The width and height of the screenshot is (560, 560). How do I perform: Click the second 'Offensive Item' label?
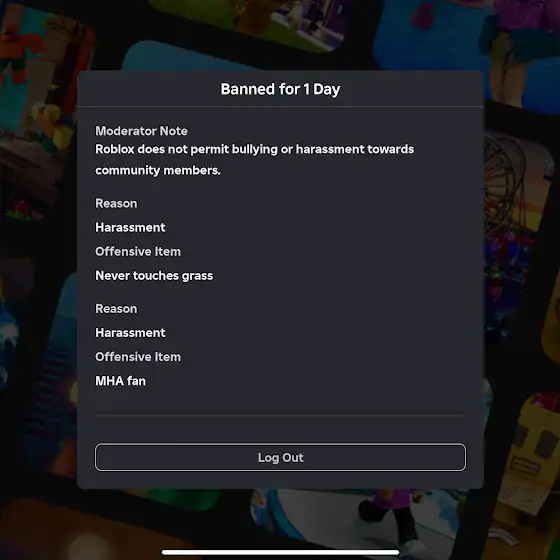coord(138,357)
